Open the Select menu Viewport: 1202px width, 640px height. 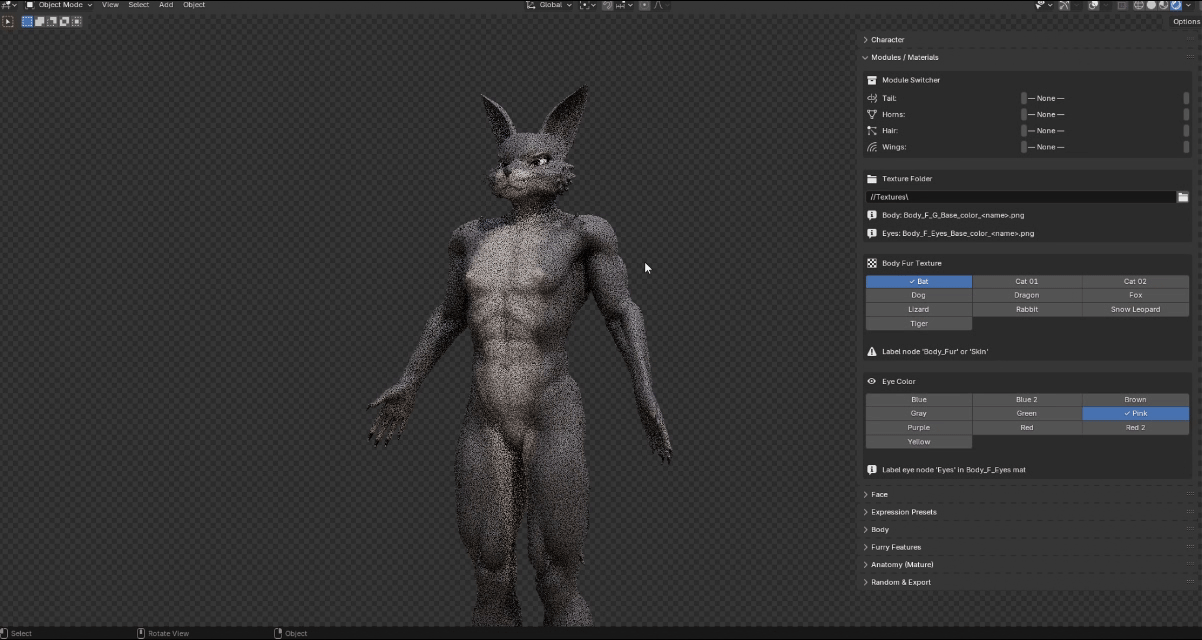pos(139,5)
